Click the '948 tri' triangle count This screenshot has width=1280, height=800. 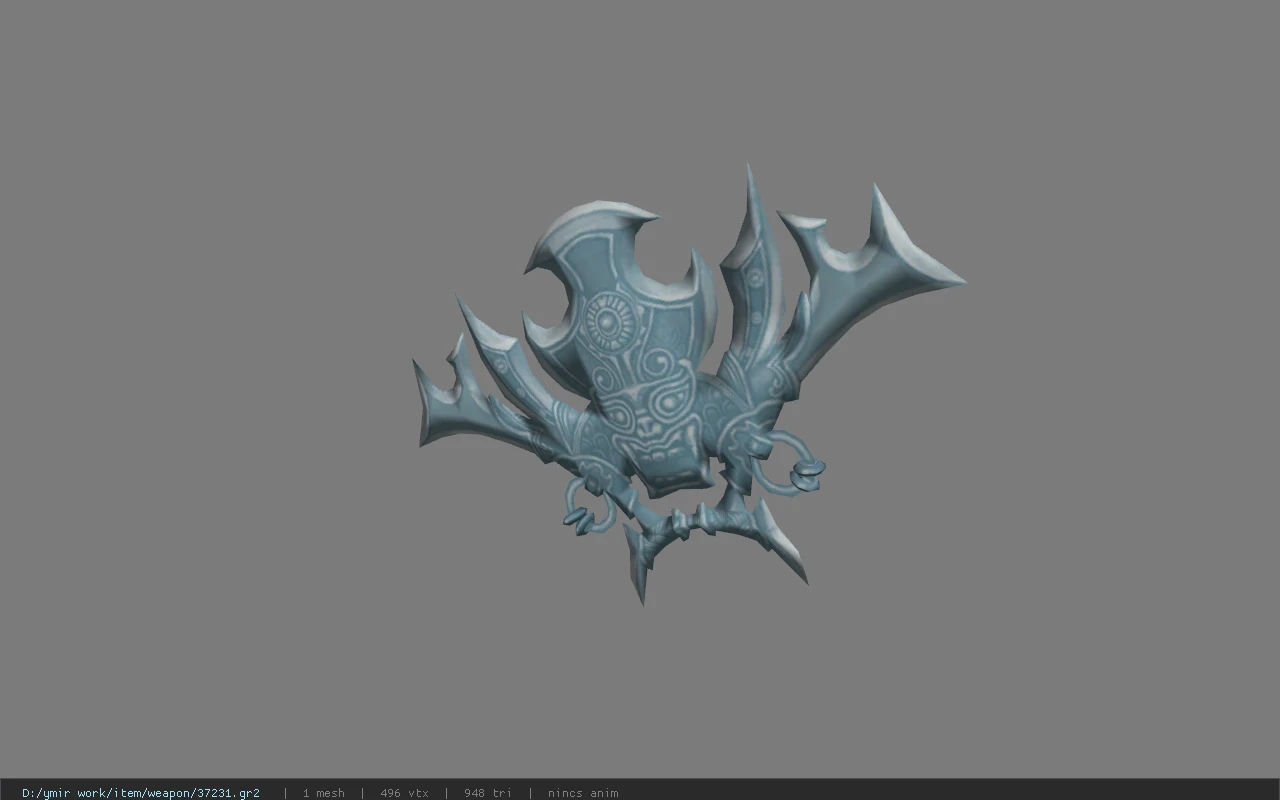[488, 793]
